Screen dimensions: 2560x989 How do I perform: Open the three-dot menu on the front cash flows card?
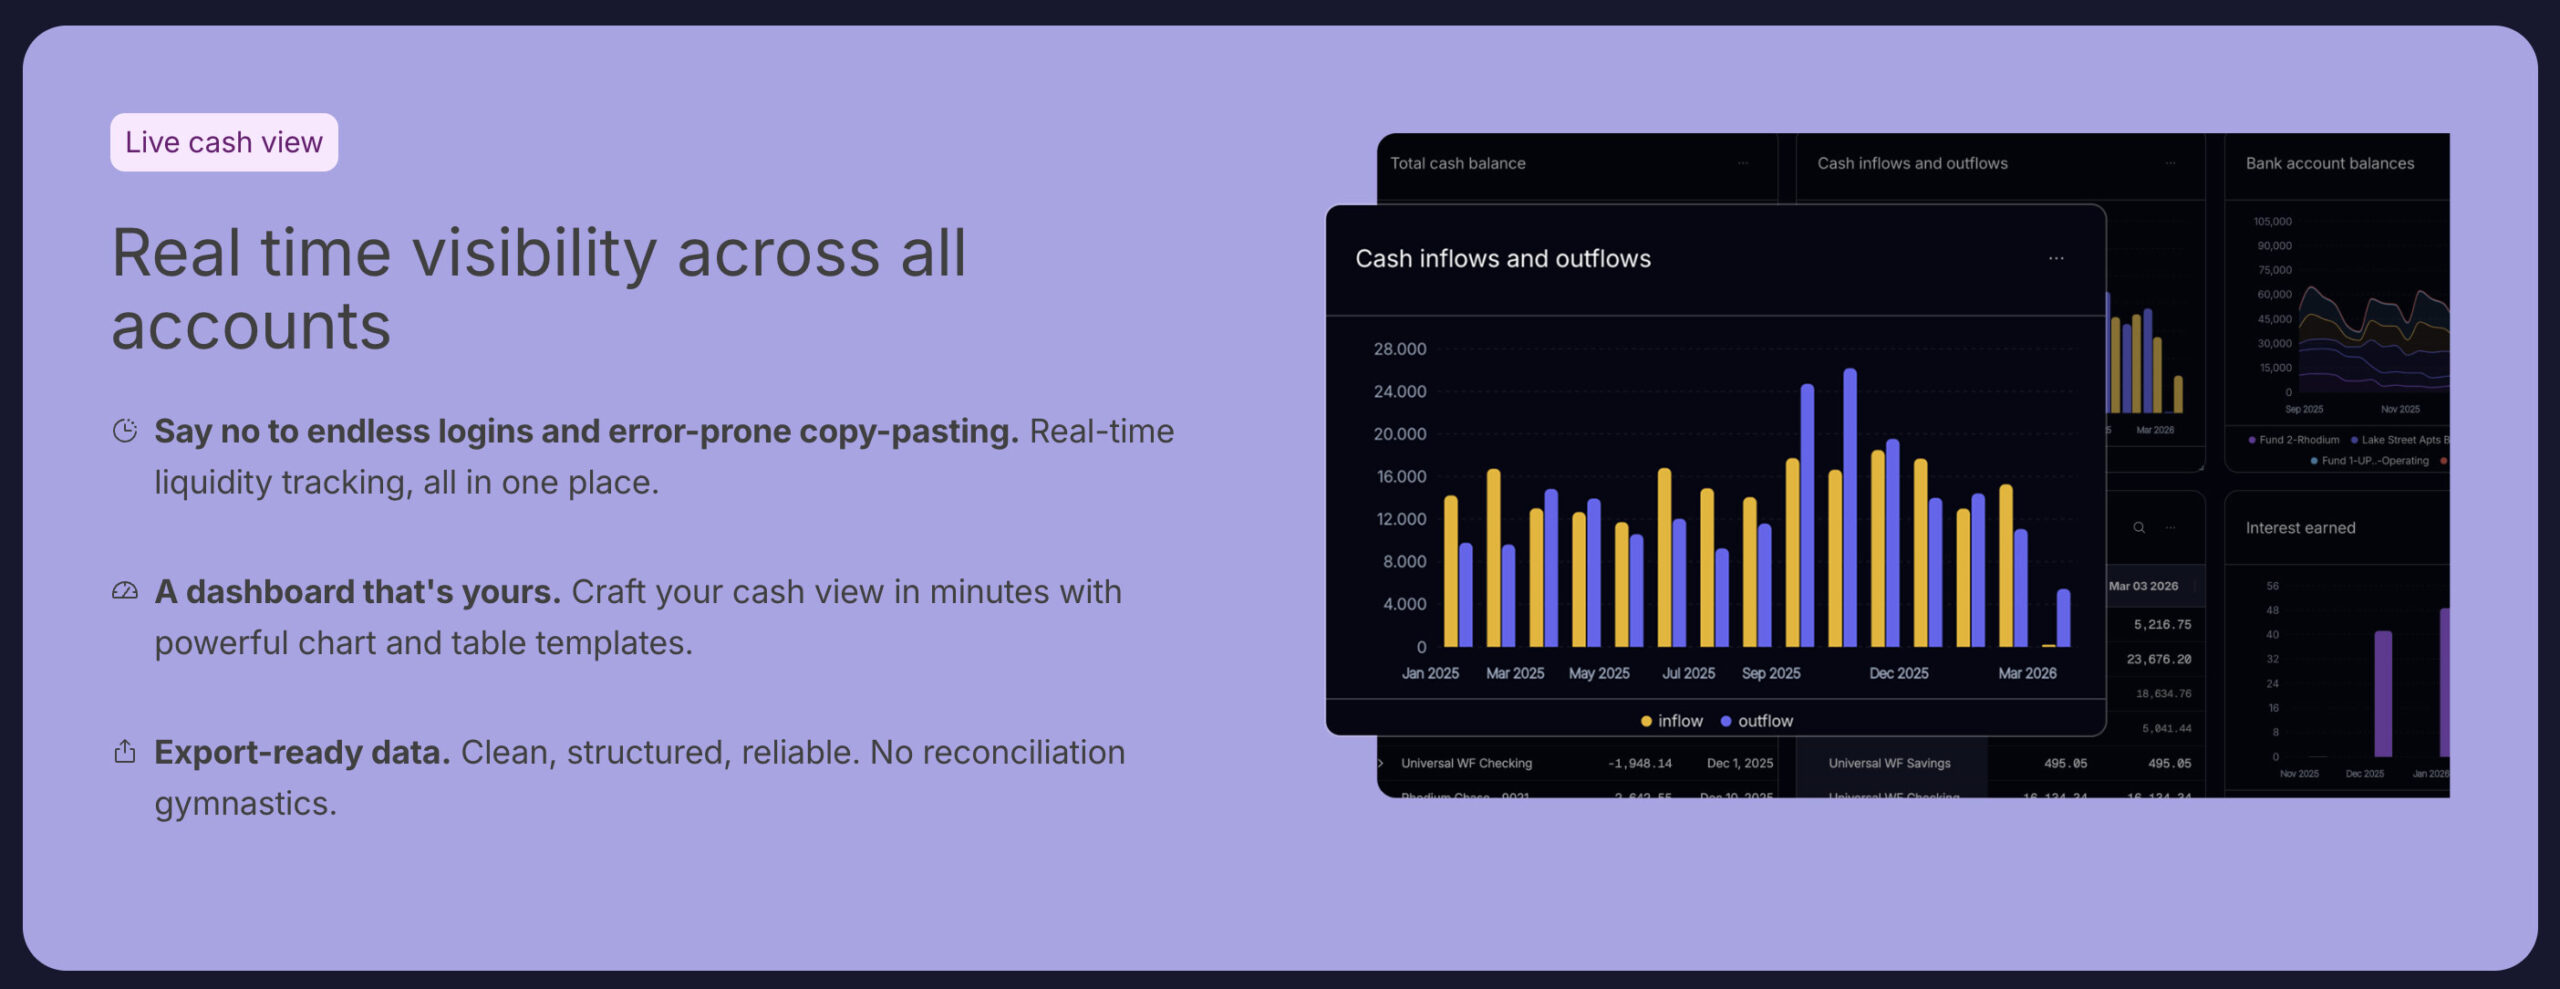pyautogui.click(x=2056, y=258)
